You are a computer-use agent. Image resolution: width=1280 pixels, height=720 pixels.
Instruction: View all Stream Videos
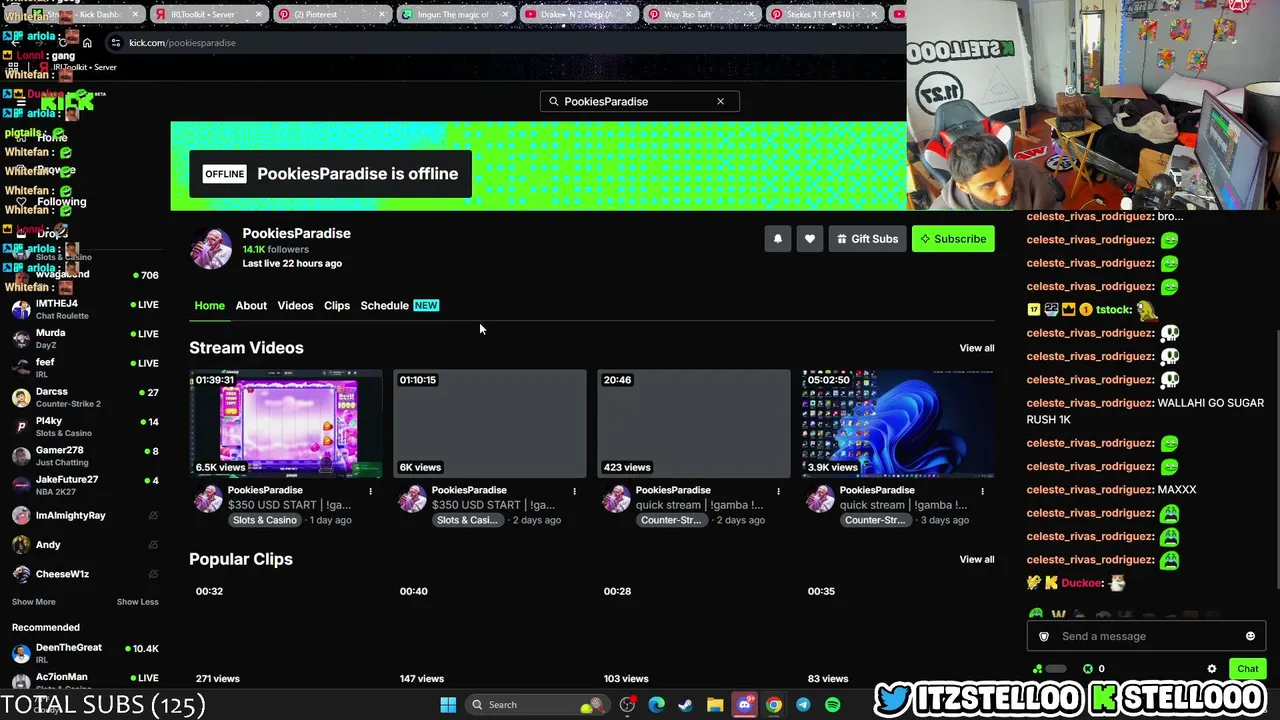click(x=977, y=348)
